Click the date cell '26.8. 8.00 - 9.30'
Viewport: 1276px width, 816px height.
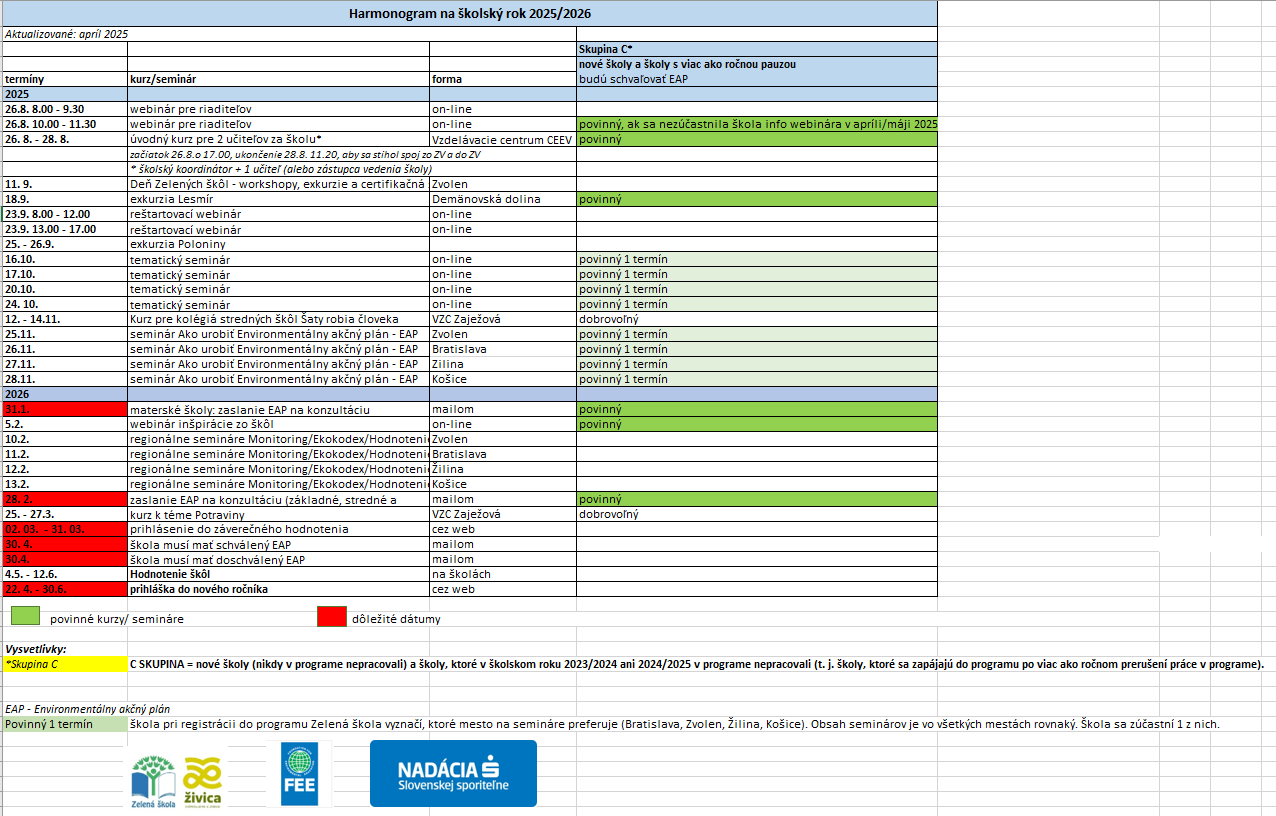coord(64,109)
